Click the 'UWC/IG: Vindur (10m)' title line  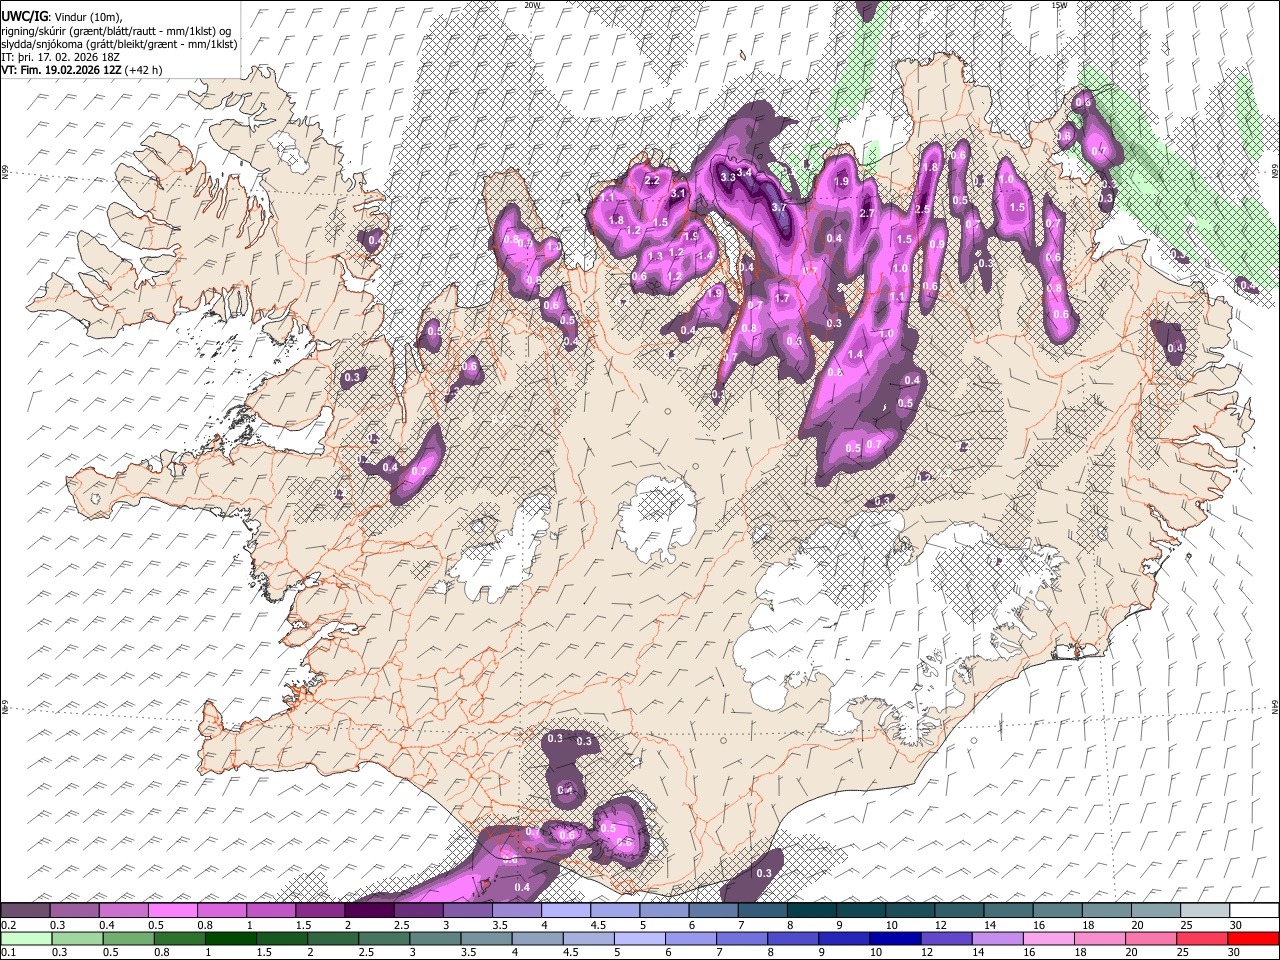61,17
